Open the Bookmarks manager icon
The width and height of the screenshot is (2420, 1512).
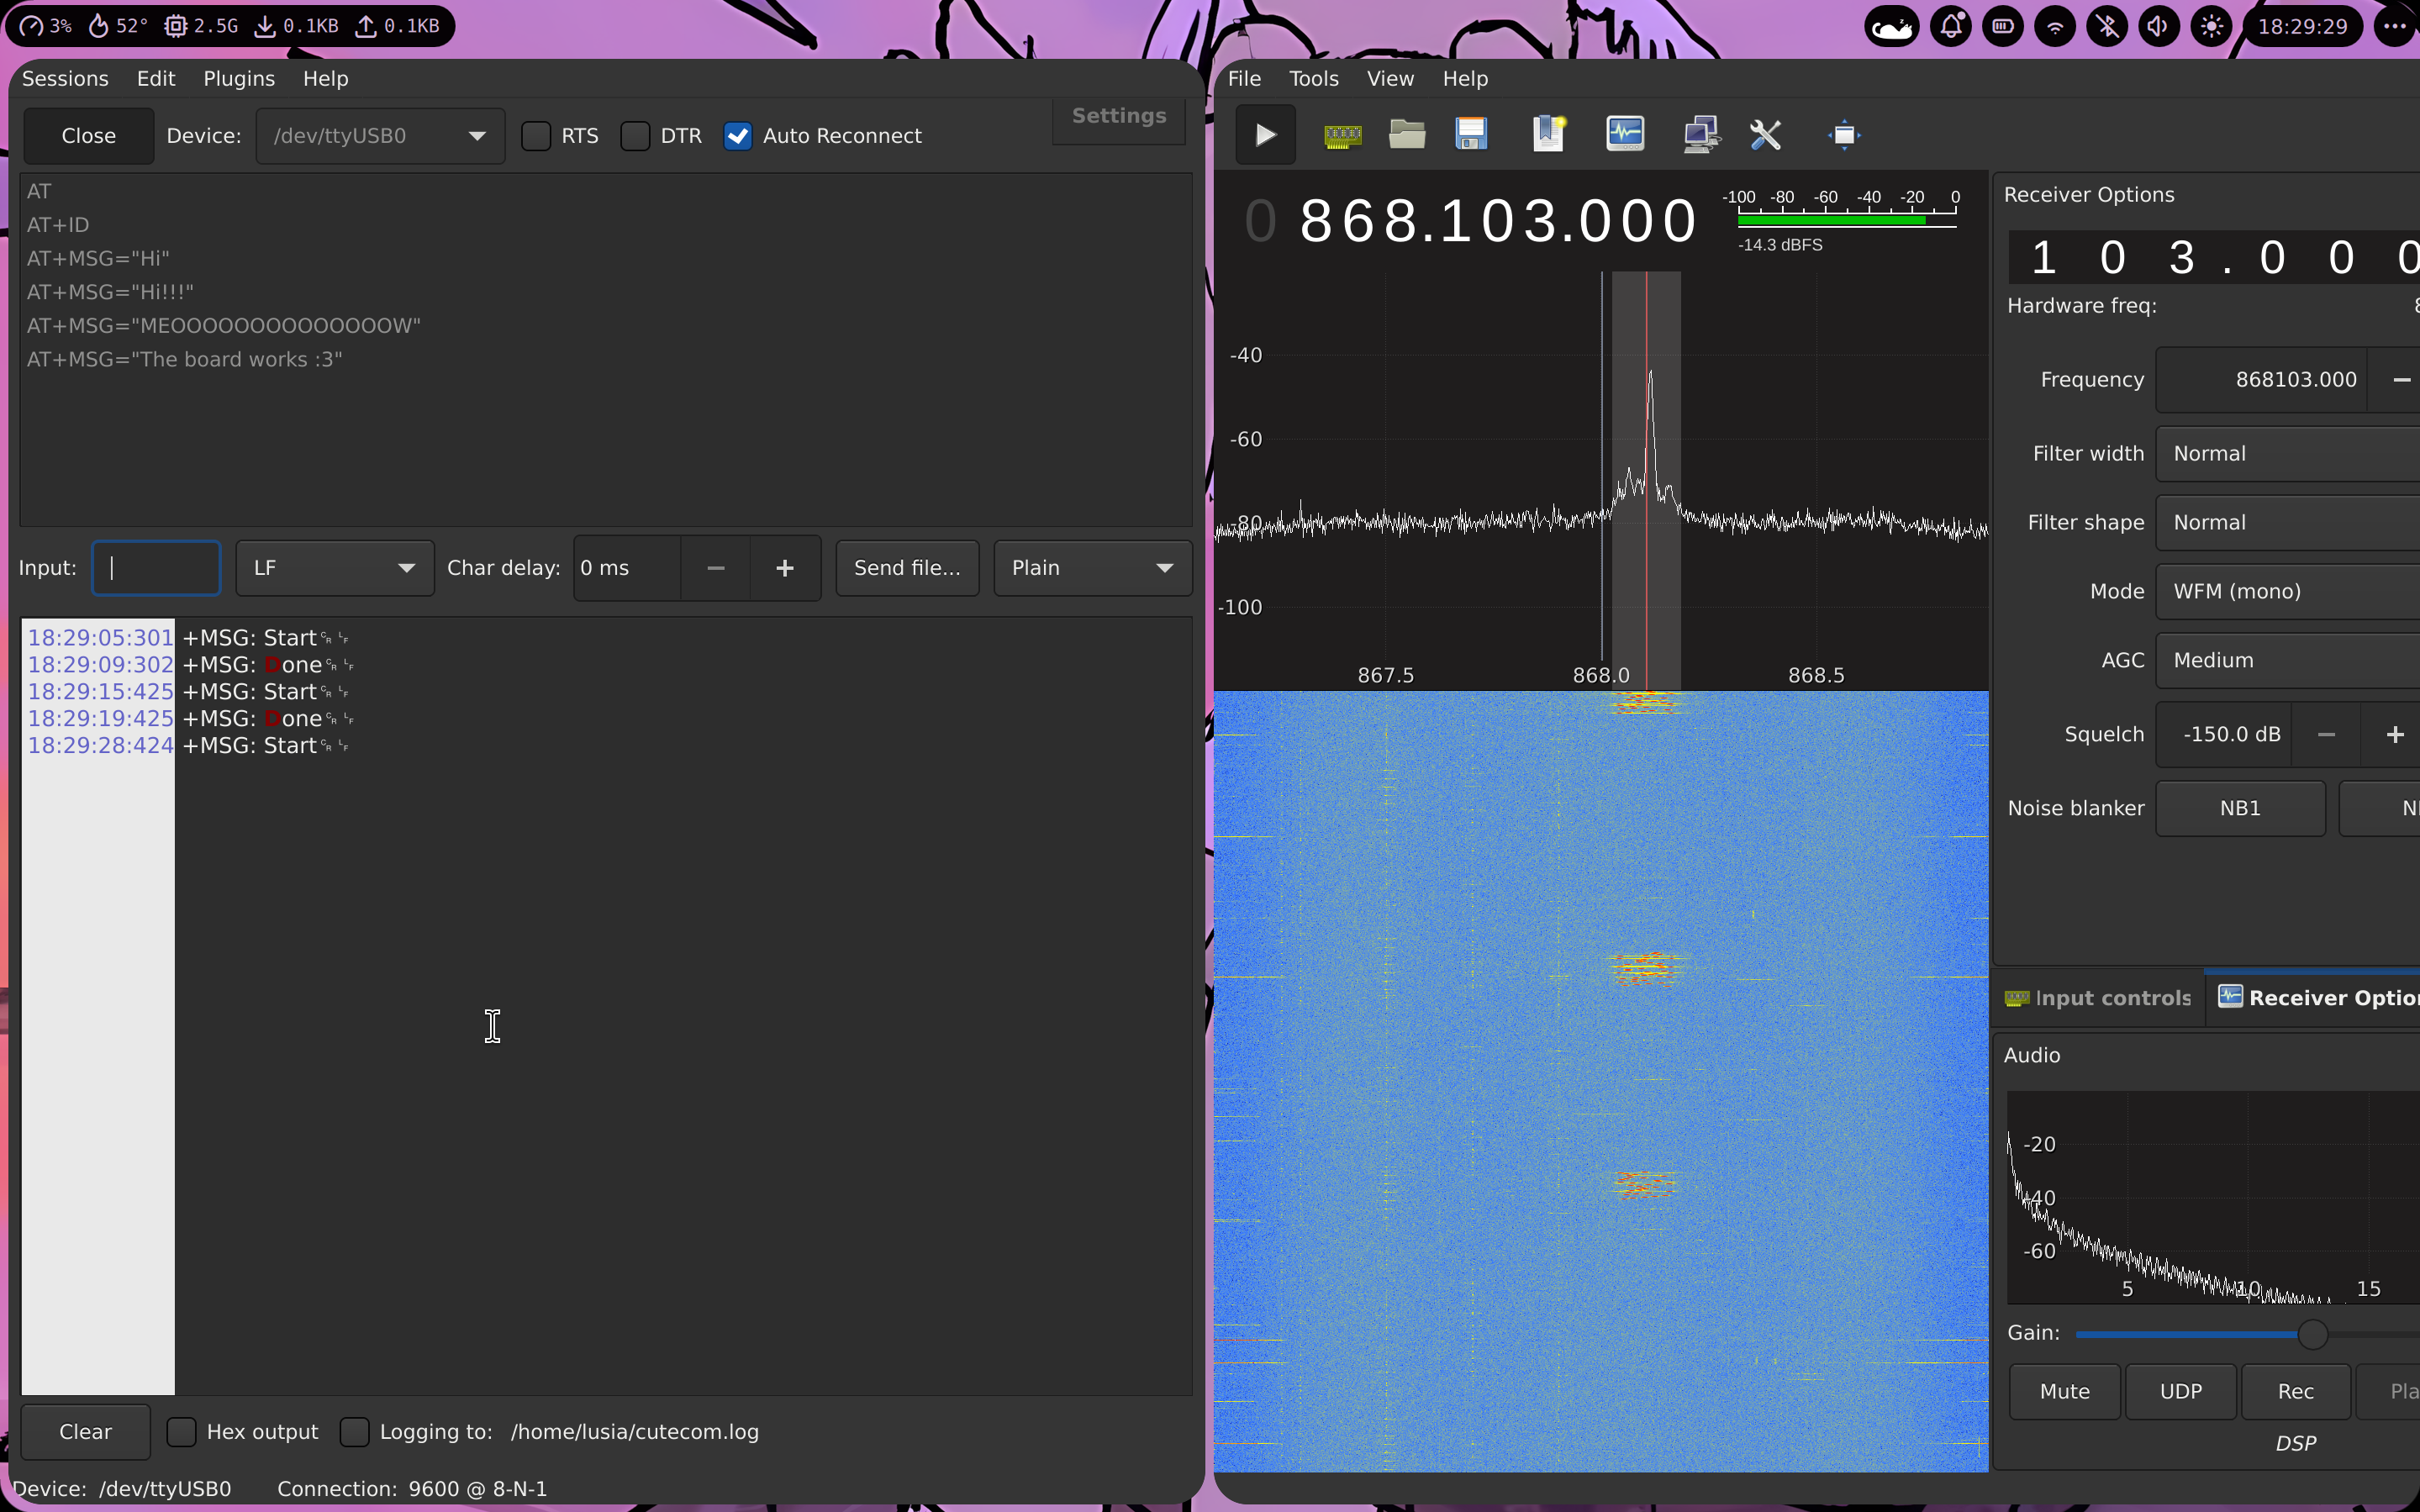pos(1547,134)
